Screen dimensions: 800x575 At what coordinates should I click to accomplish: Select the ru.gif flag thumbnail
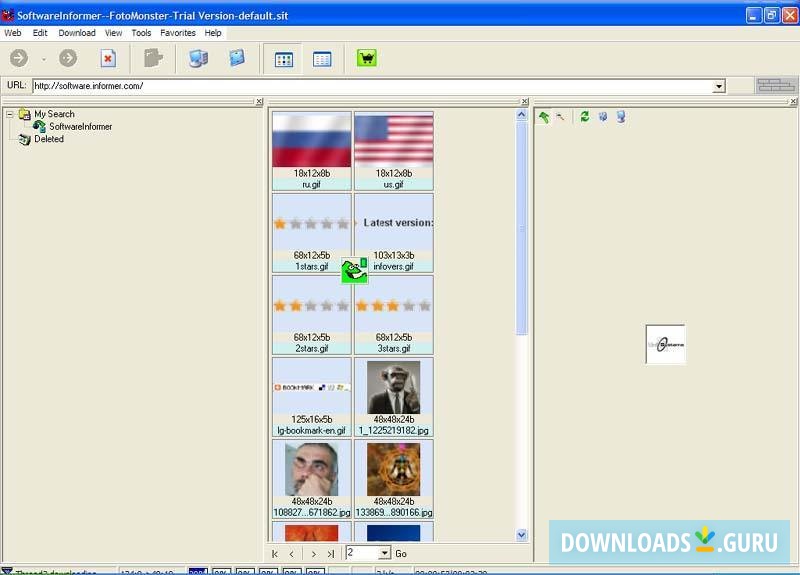[312, 151]
